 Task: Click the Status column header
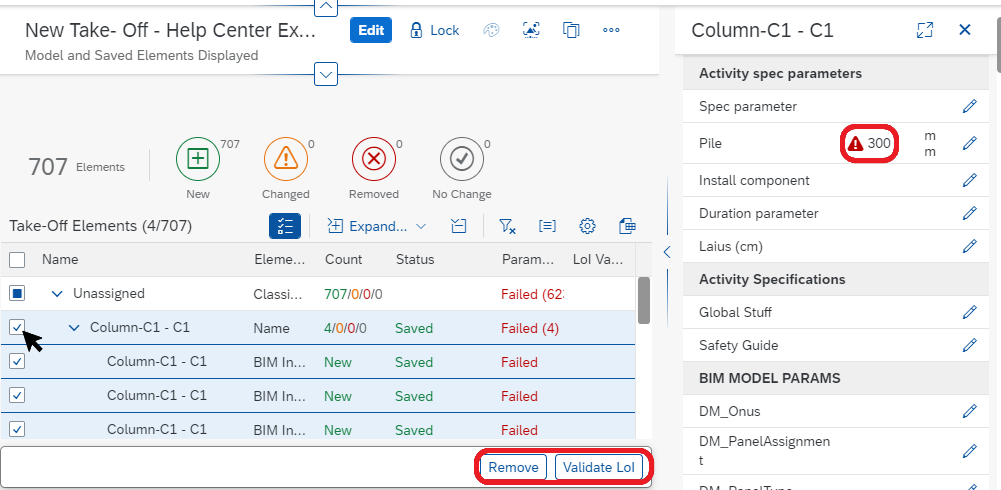coord(415,260)
